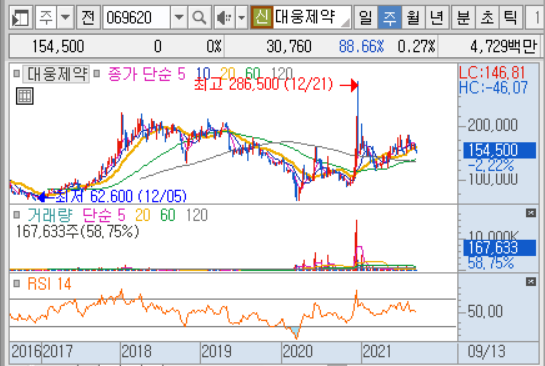Close the volume panel with X
This screenshot has width=545, height=366.
point(531,213)
